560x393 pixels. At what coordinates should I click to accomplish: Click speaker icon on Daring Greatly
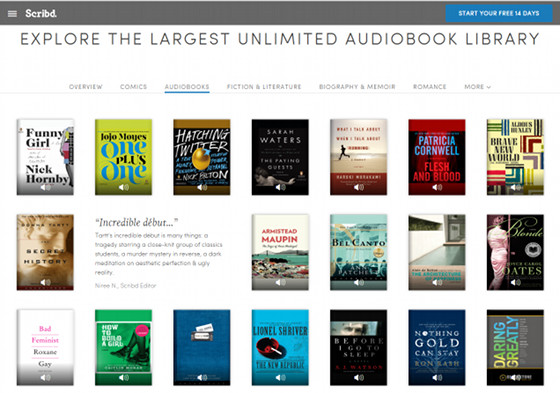pyautogui.click(x=515, y=377)
